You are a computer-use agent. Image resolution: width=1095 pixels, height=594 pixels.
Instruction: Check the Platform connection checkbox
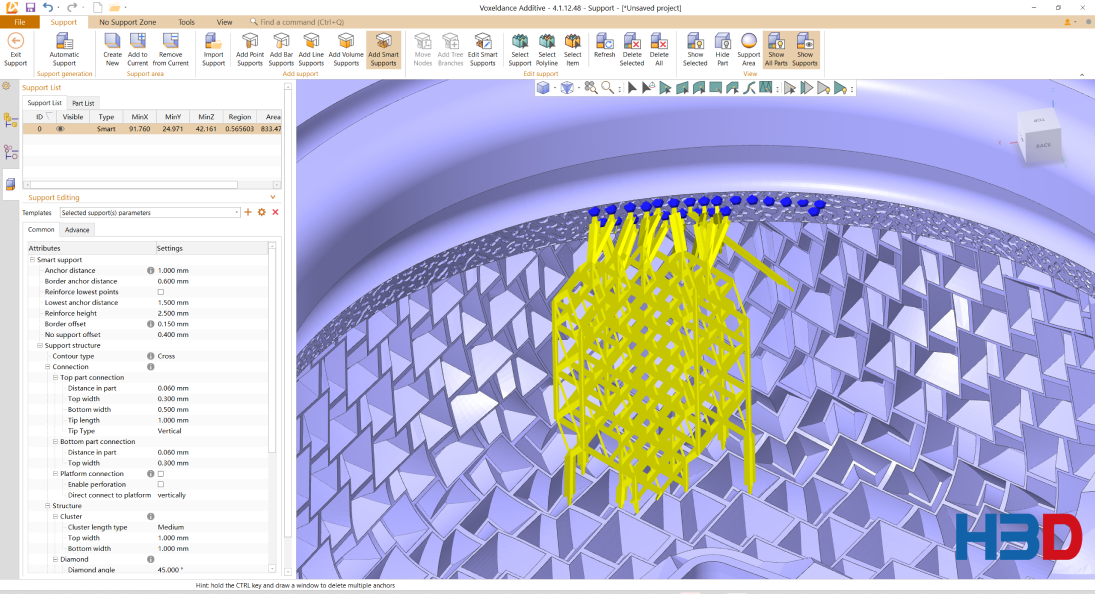tap(161, 474)
